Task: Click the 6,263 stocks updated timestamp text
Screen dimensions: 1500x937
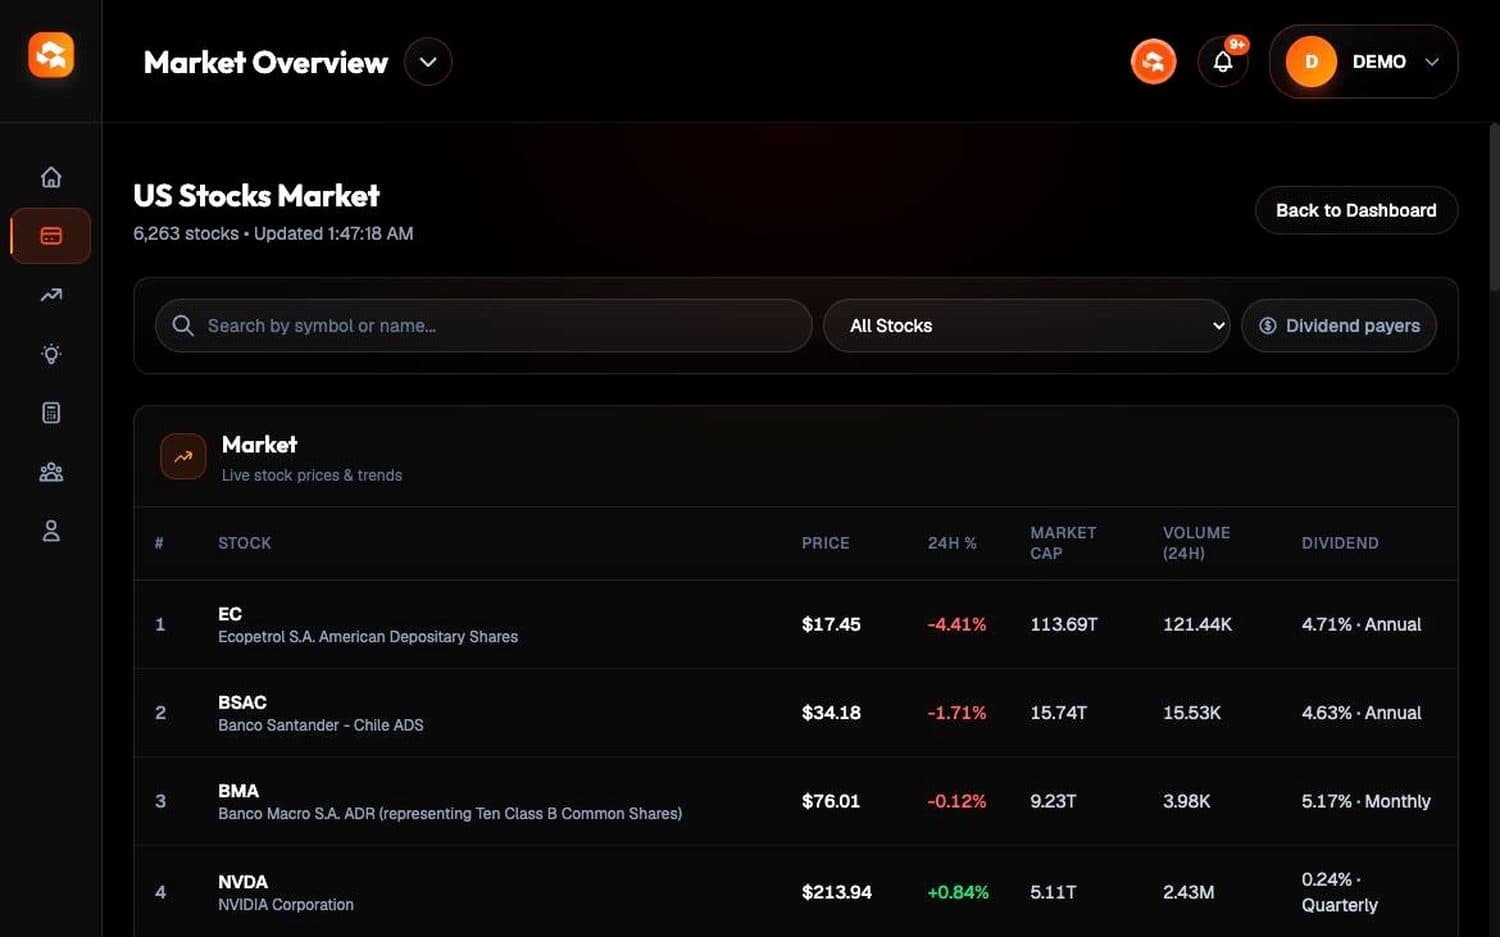Action: click(x=273, y=234)
